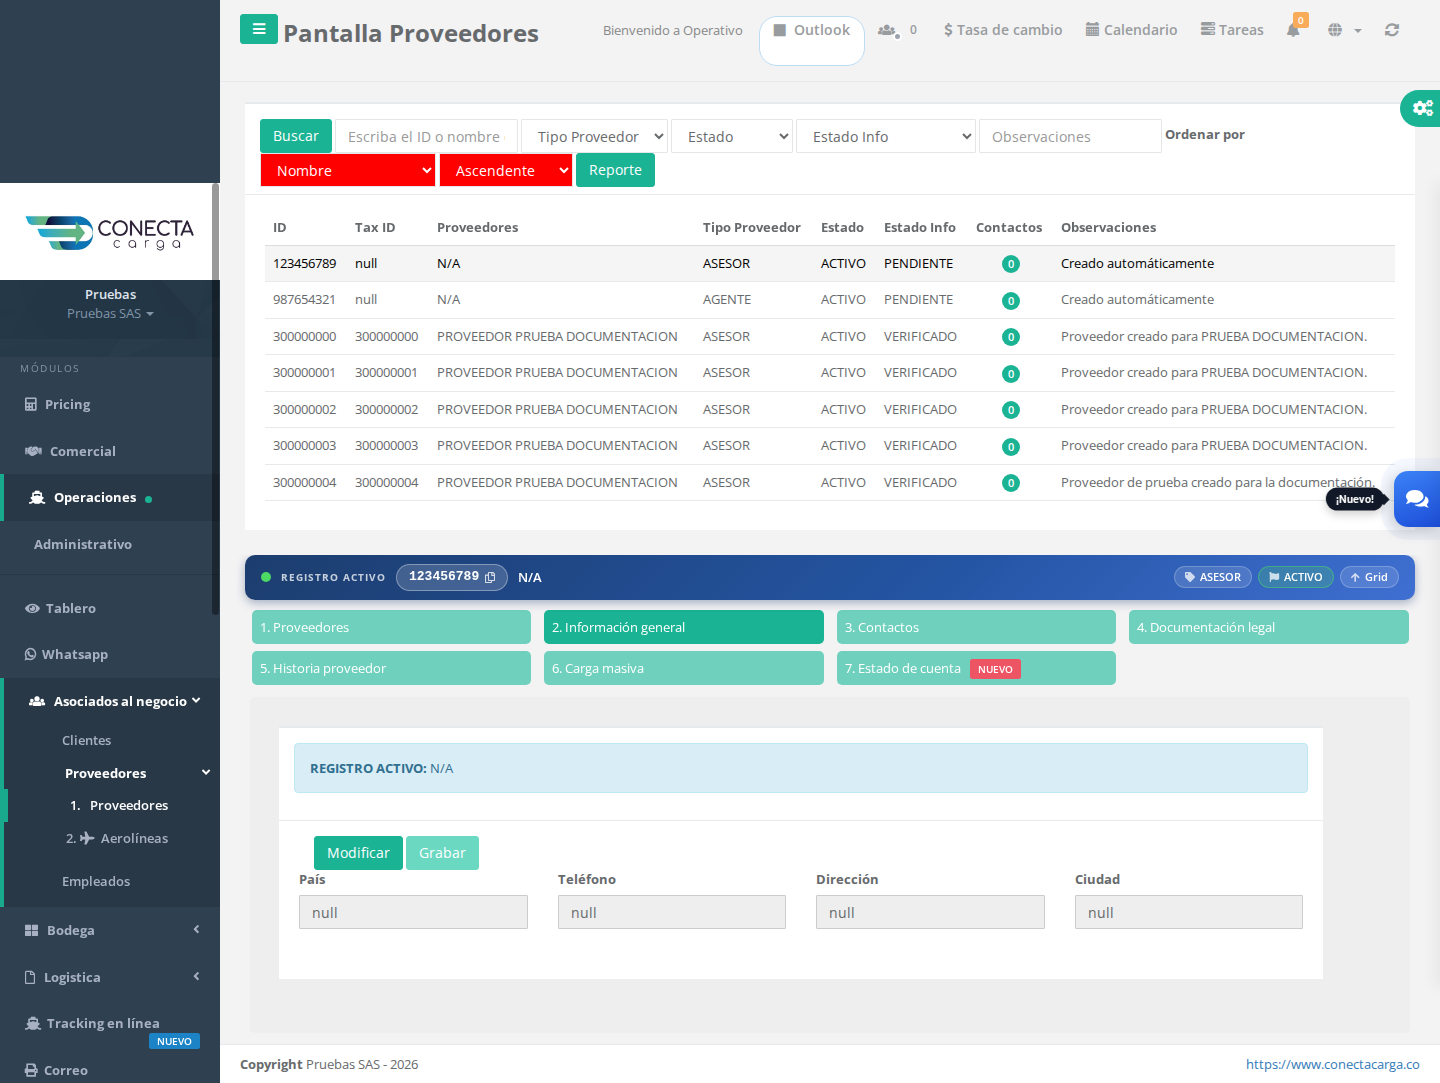Open 6. Carga masiva tab

pos(684,668)
